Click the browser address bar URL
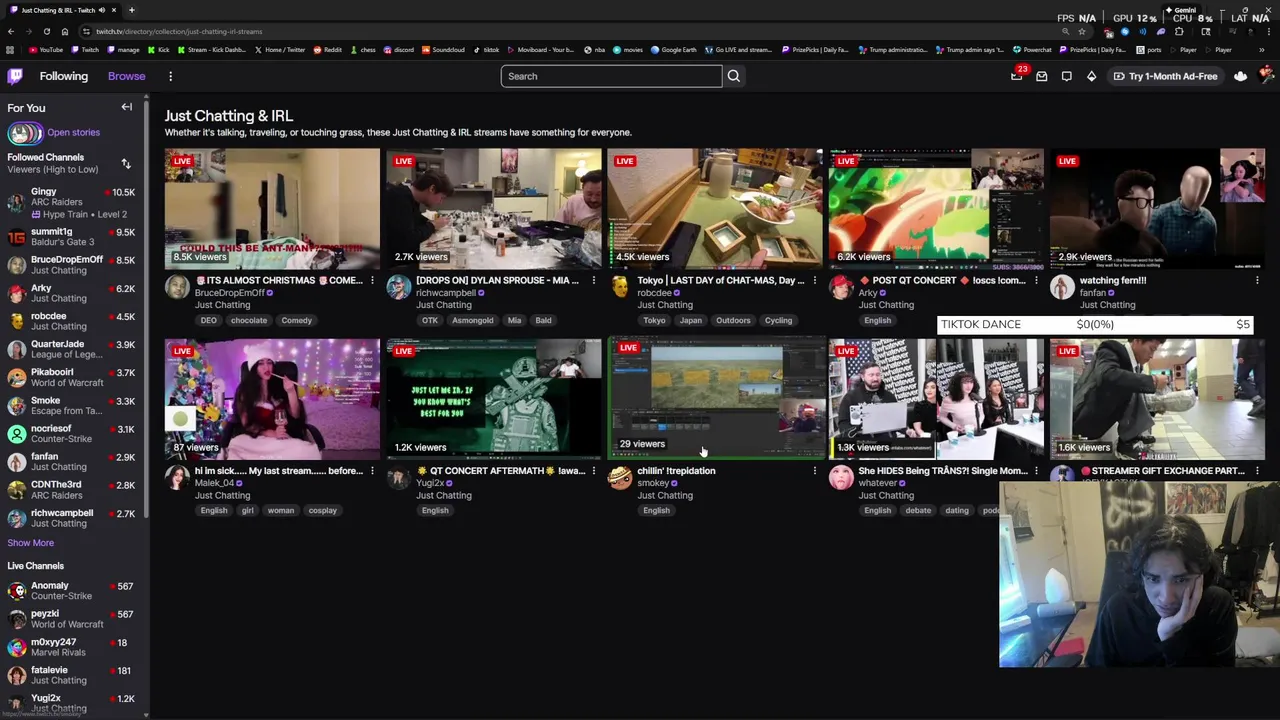Viewport: 1280px width, 720px height. pos(179,31)
